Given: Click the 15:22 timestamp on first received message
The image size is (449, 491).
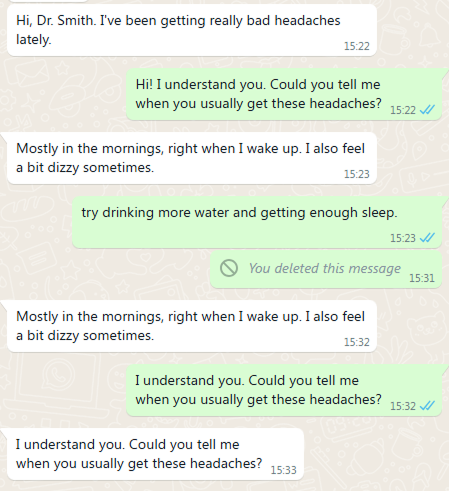Looking at the screenshot, I should tap(357, 46).
